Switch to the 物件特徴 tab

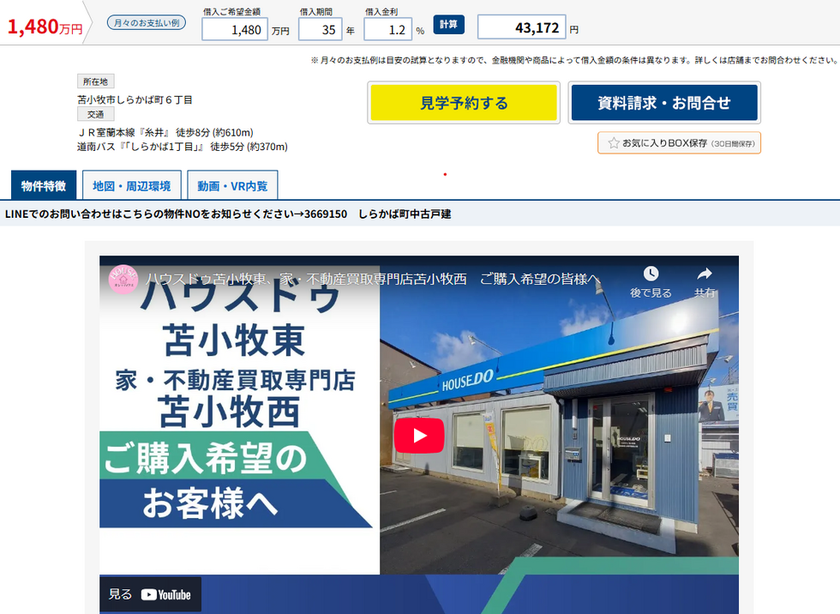tap(43, 186)
